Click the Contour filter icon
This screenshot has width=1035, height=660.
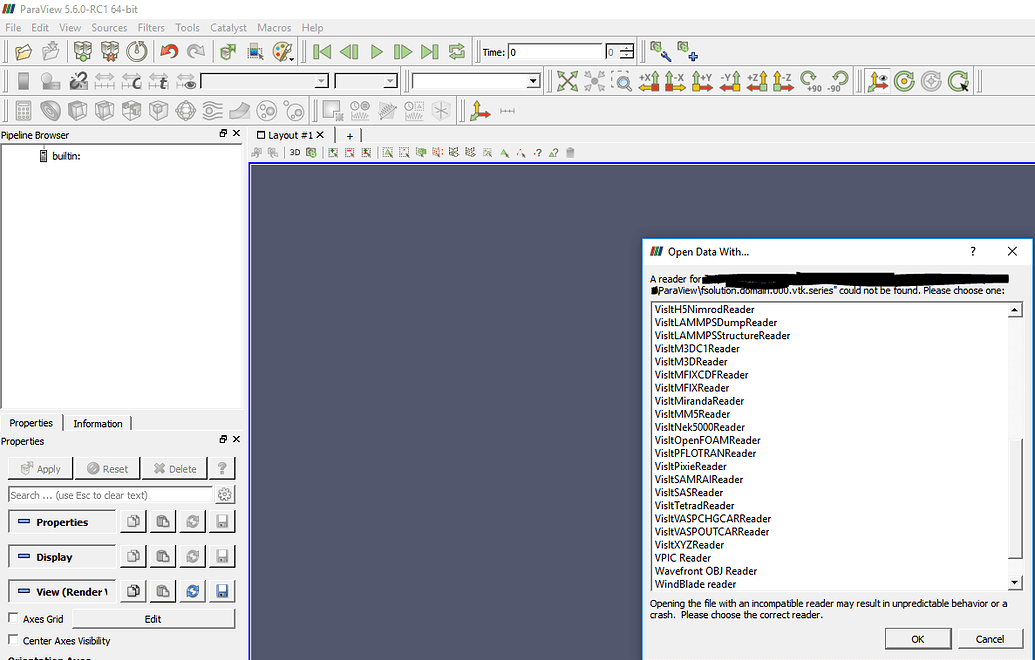pos(50,111)
